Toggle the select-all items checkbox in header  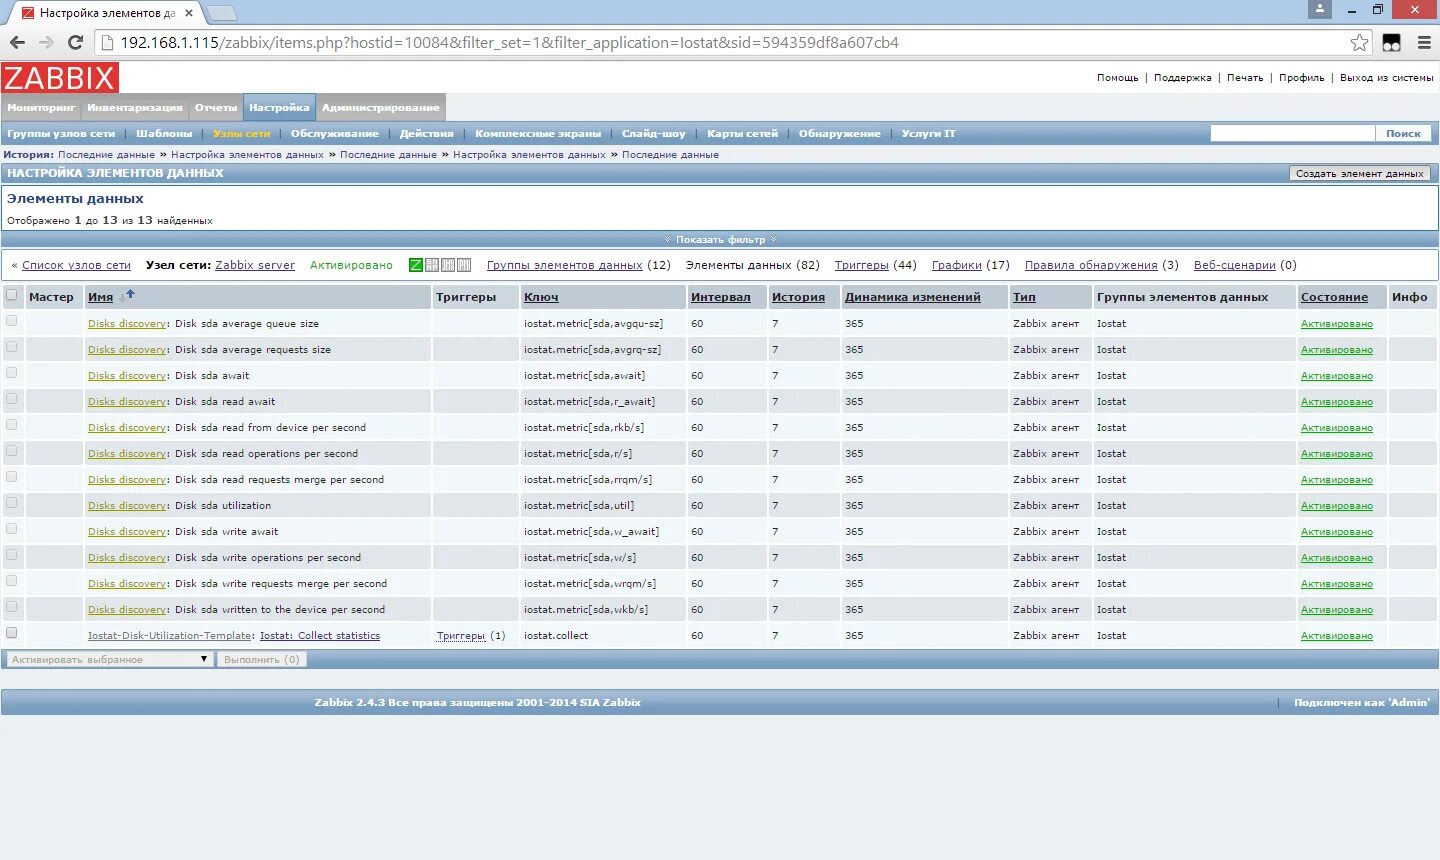click(x=12, y=294)
